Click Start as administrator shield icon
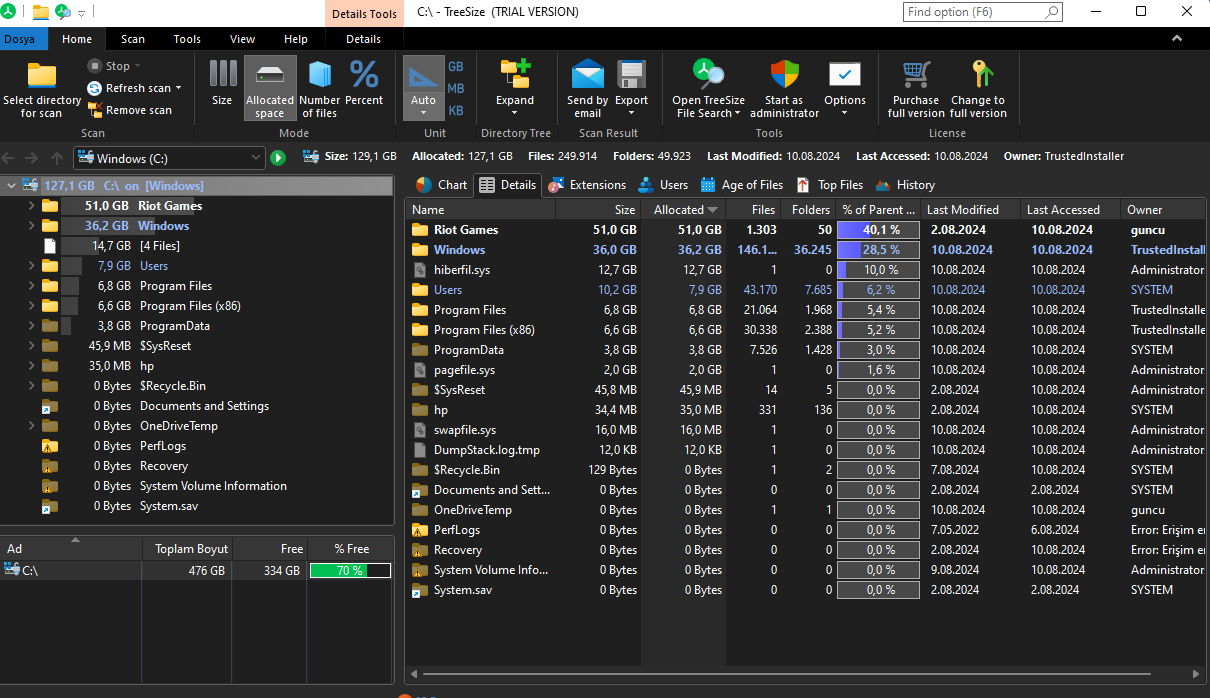The height and width of the screenshot is (698, 1210). coord(784,75)
